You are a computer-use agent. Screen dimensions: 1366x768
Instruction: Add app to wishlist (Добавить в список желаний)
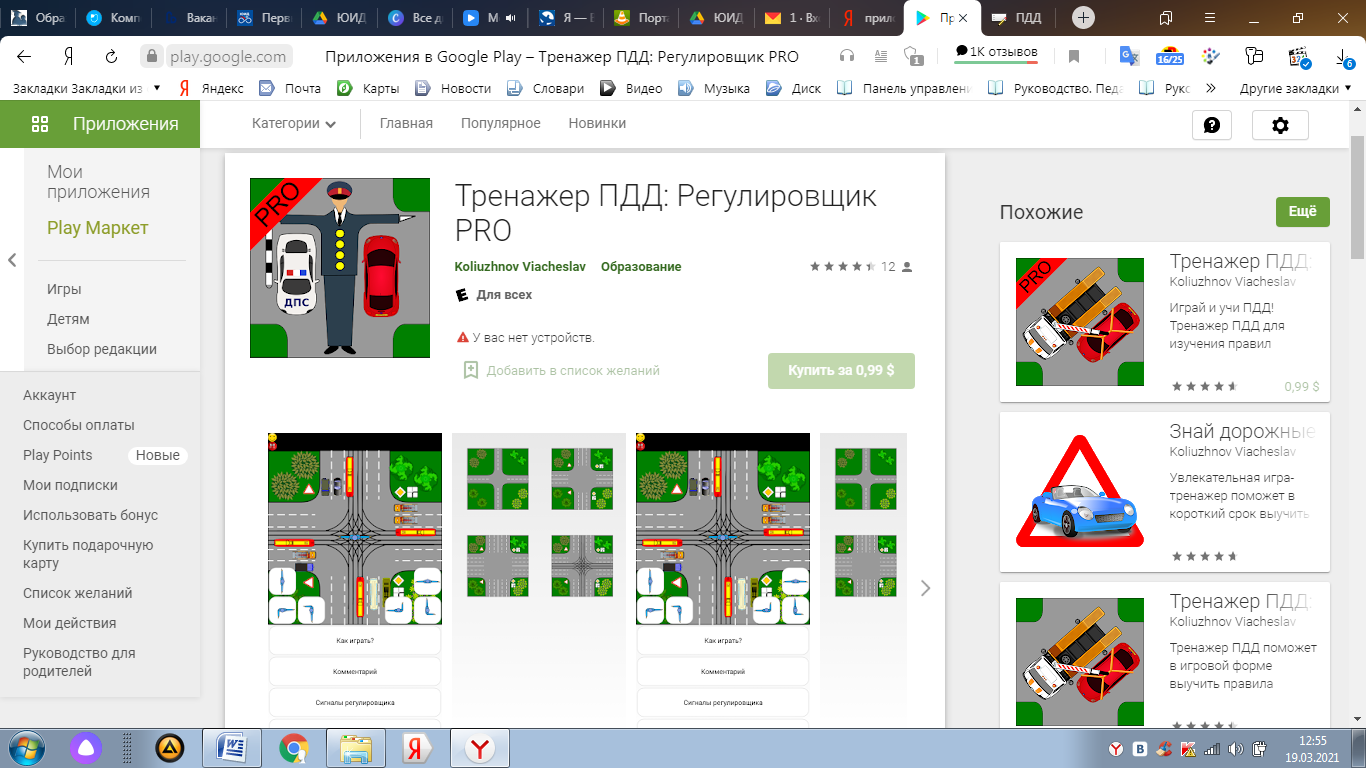click(x=561, y=370)
